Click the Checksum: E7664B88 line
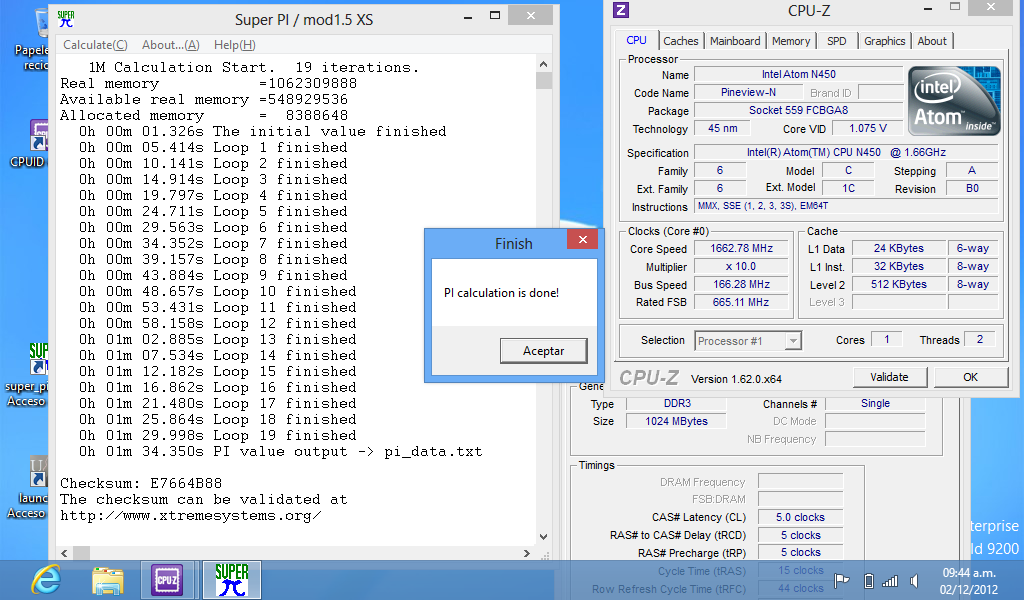The width and height of the screenshot is (1024, 600). 141,484
